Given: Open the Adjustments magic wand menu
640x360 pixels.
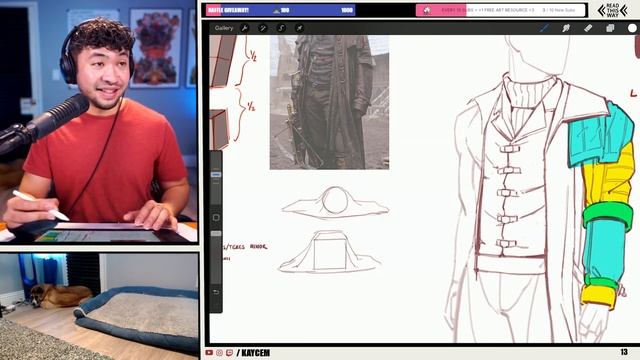Looking at the screenshot, I should 263,28.
